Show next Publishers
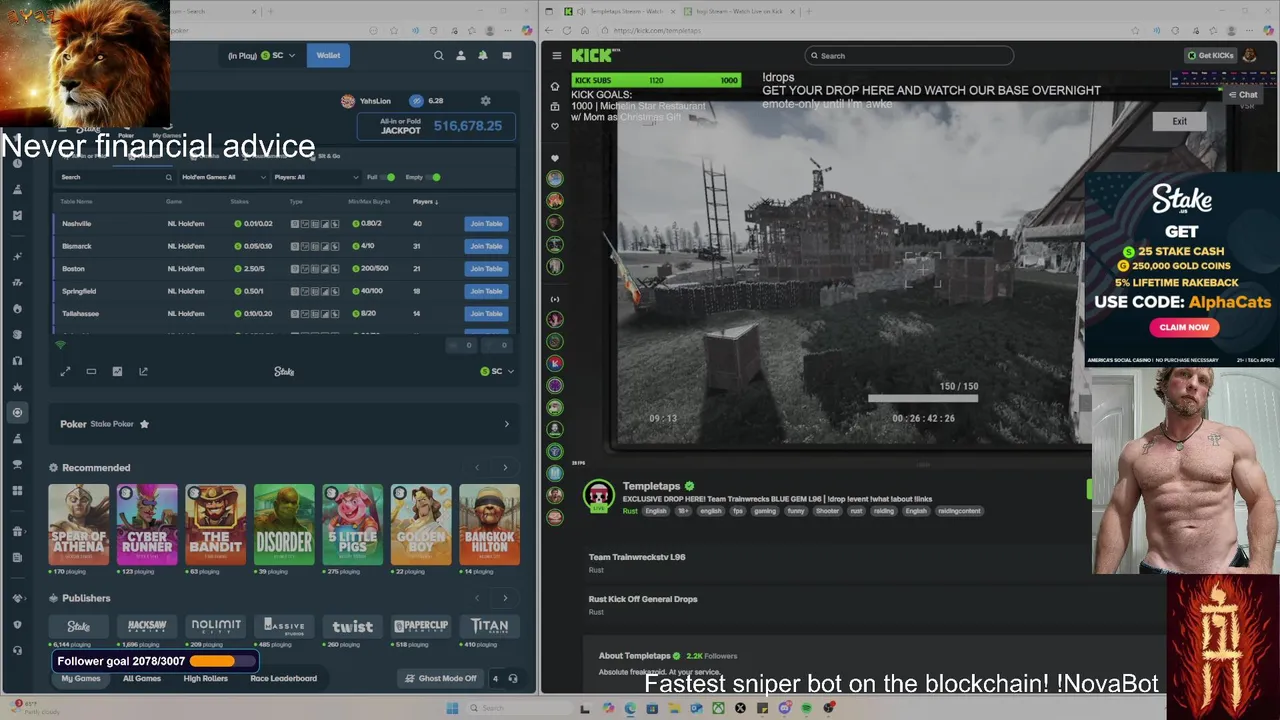 point(505,598)
